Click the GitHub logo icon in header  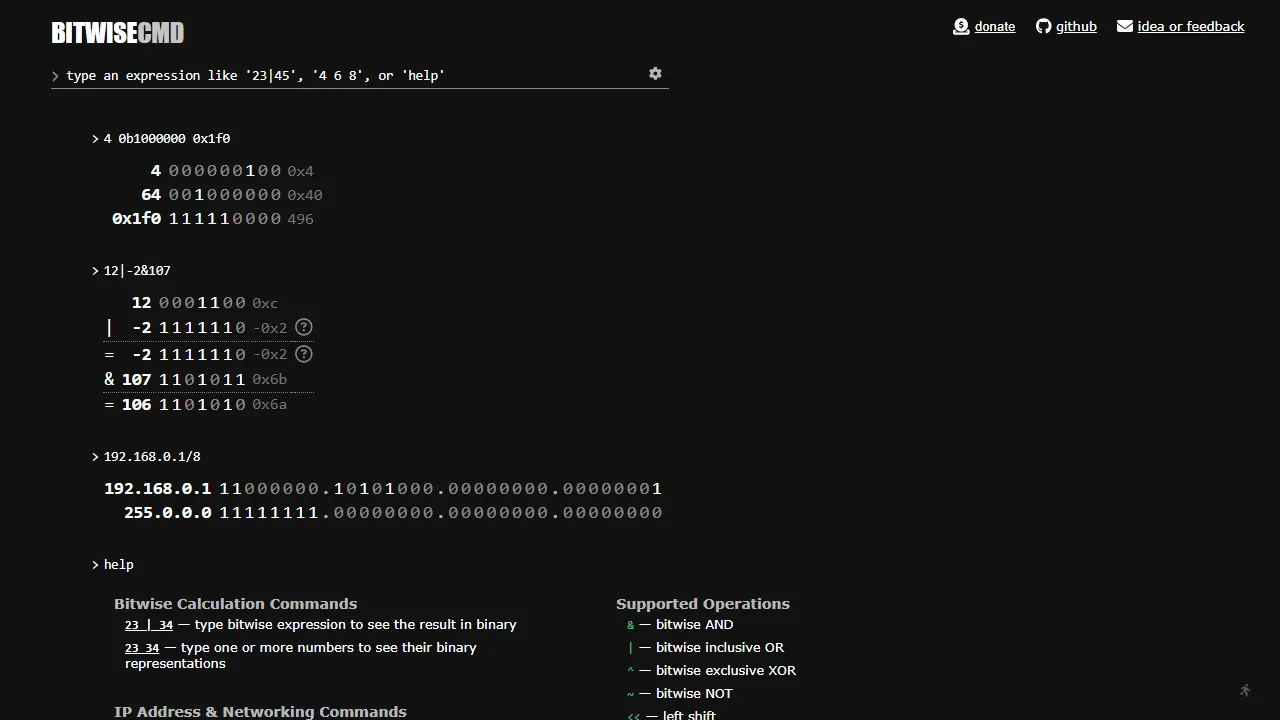1043,26
